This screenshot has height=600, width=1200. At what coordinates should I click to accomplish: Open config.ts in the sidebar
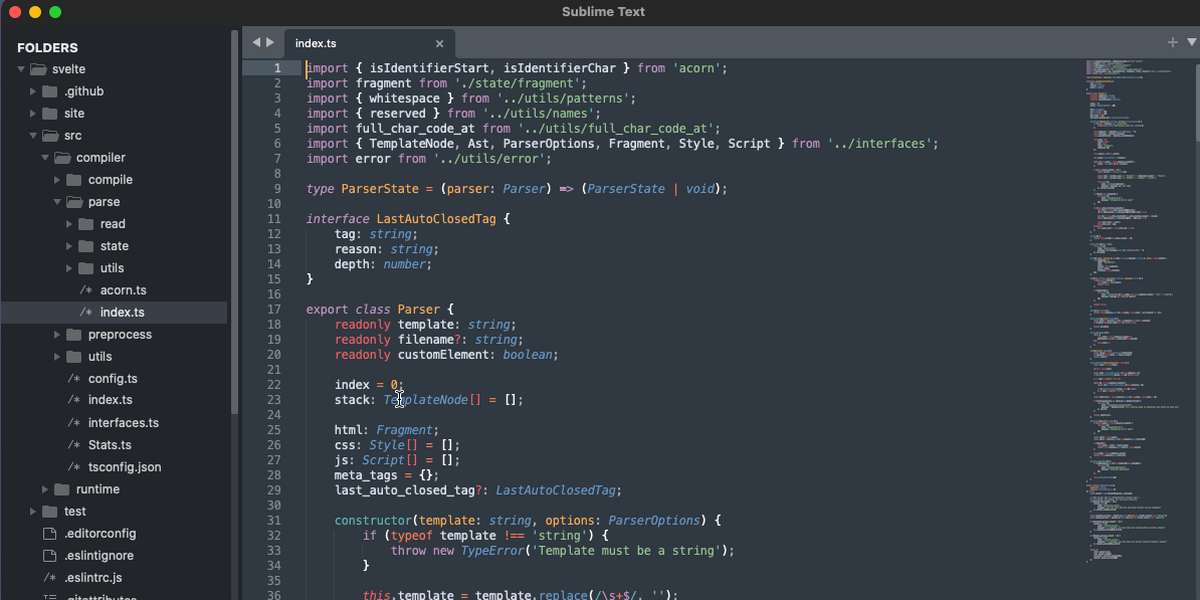(113, 379)
